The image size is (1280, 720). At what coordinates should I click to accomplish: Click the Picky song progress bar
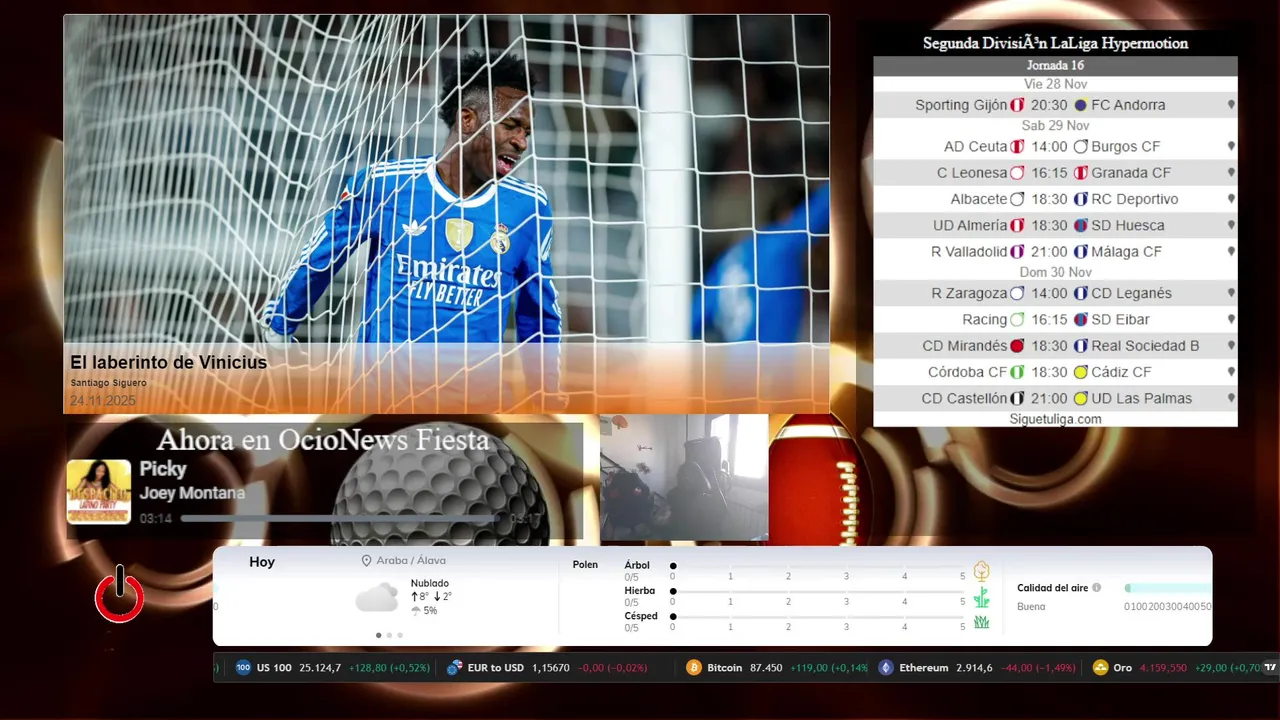tap(342, 518)
